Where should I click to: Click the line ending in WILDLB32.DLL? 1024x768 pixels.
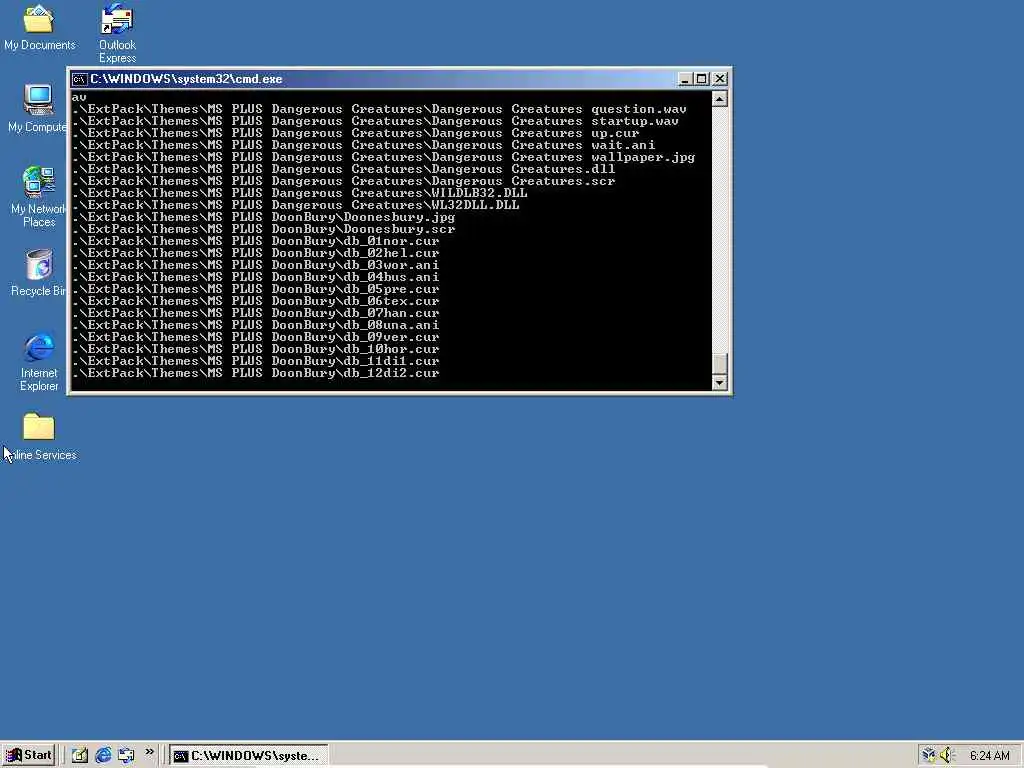coord(300,193)
